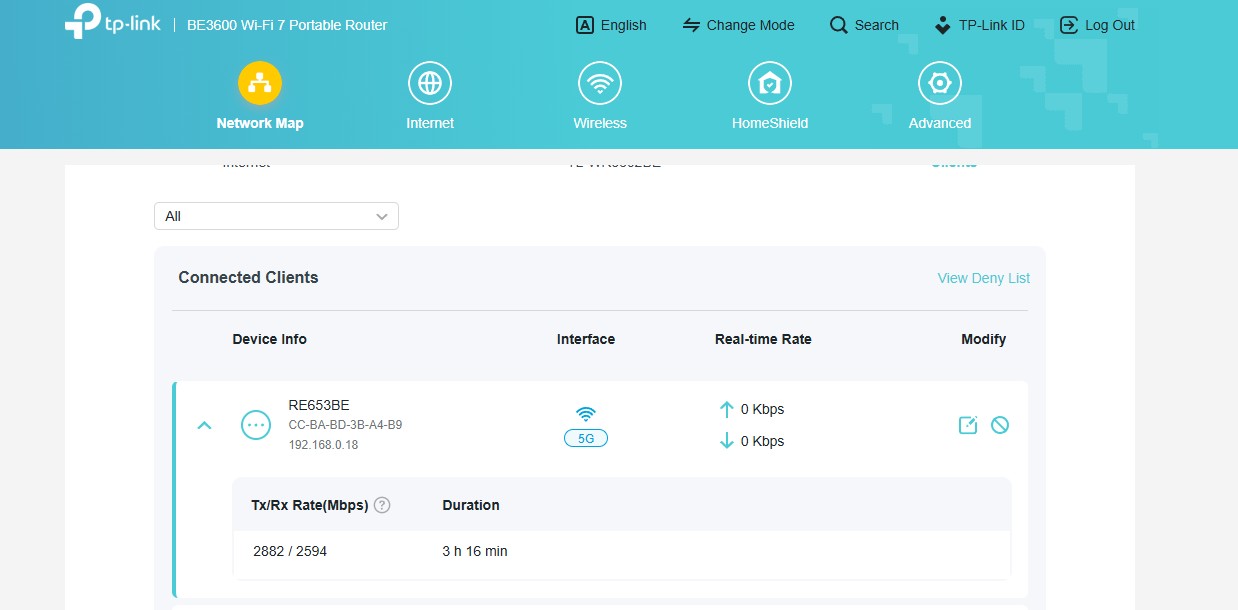Open the Advanced settings icon
The height and width of the screenshot is (610, 1238).
coord(939,83)
